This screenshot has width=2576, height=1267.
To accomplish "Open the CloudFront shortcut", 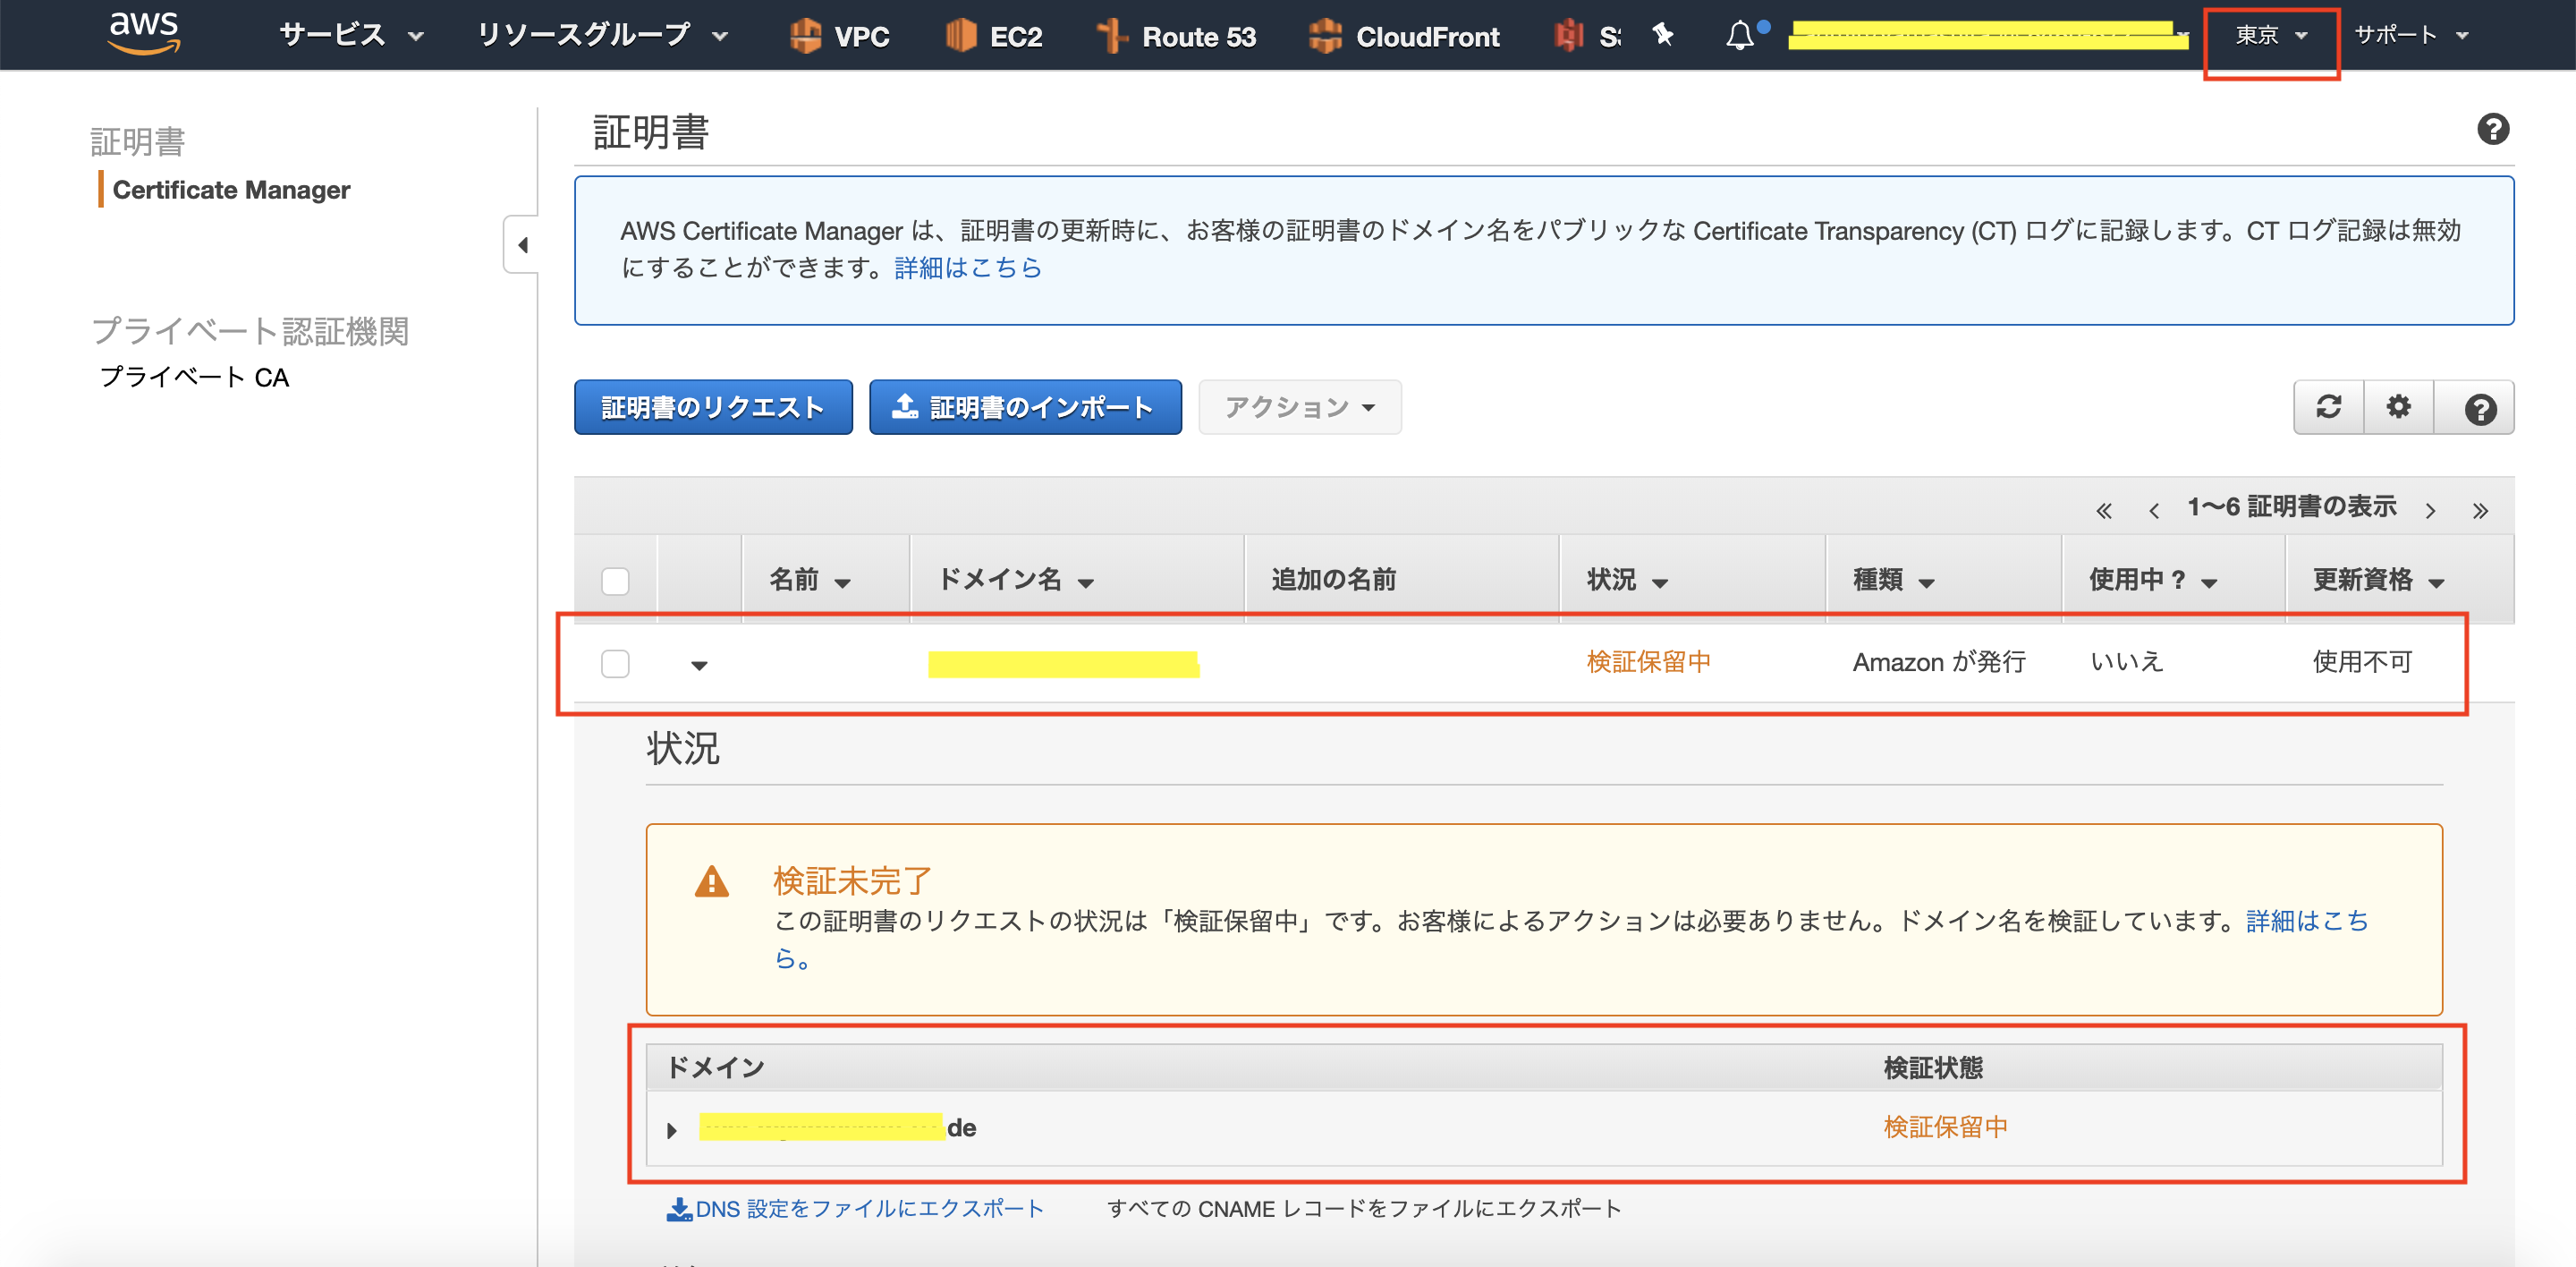I will tap(1403, 36).
